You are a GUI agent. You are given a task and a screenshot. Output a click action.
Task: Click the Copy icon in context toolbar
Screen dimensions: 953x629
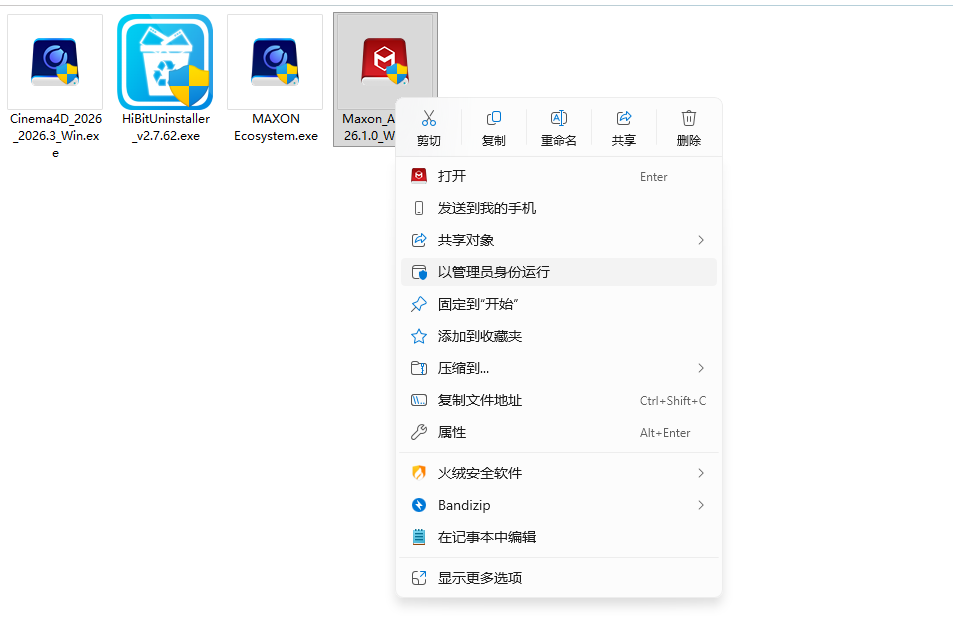pyautogui.click(x=494, y=118)
